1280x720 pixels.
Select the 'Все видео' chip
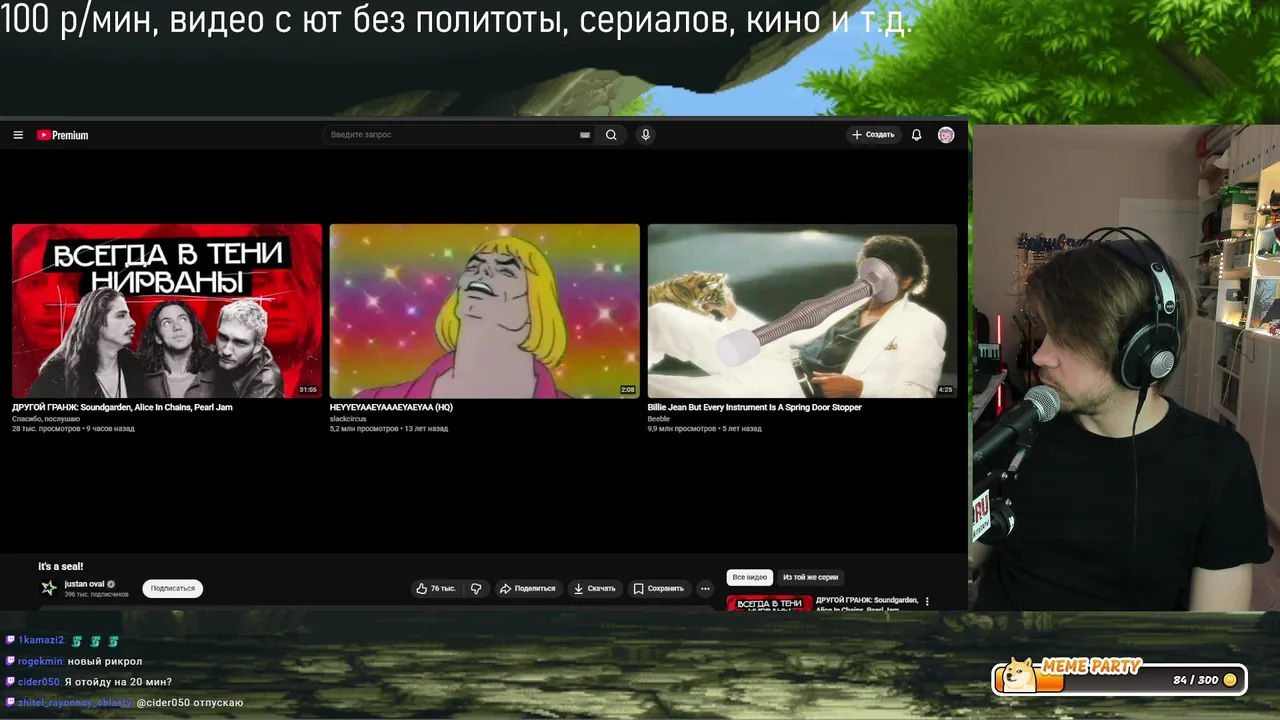pyautogui.click(x=750, y=577)
